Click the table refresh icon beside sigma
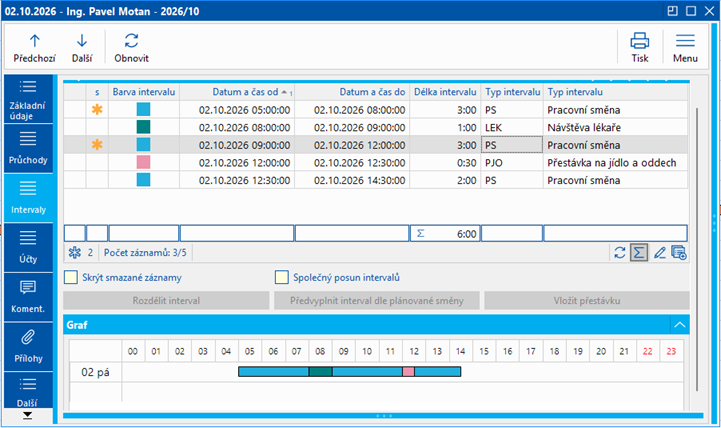The image size is (721, 428). click(619, 252)
